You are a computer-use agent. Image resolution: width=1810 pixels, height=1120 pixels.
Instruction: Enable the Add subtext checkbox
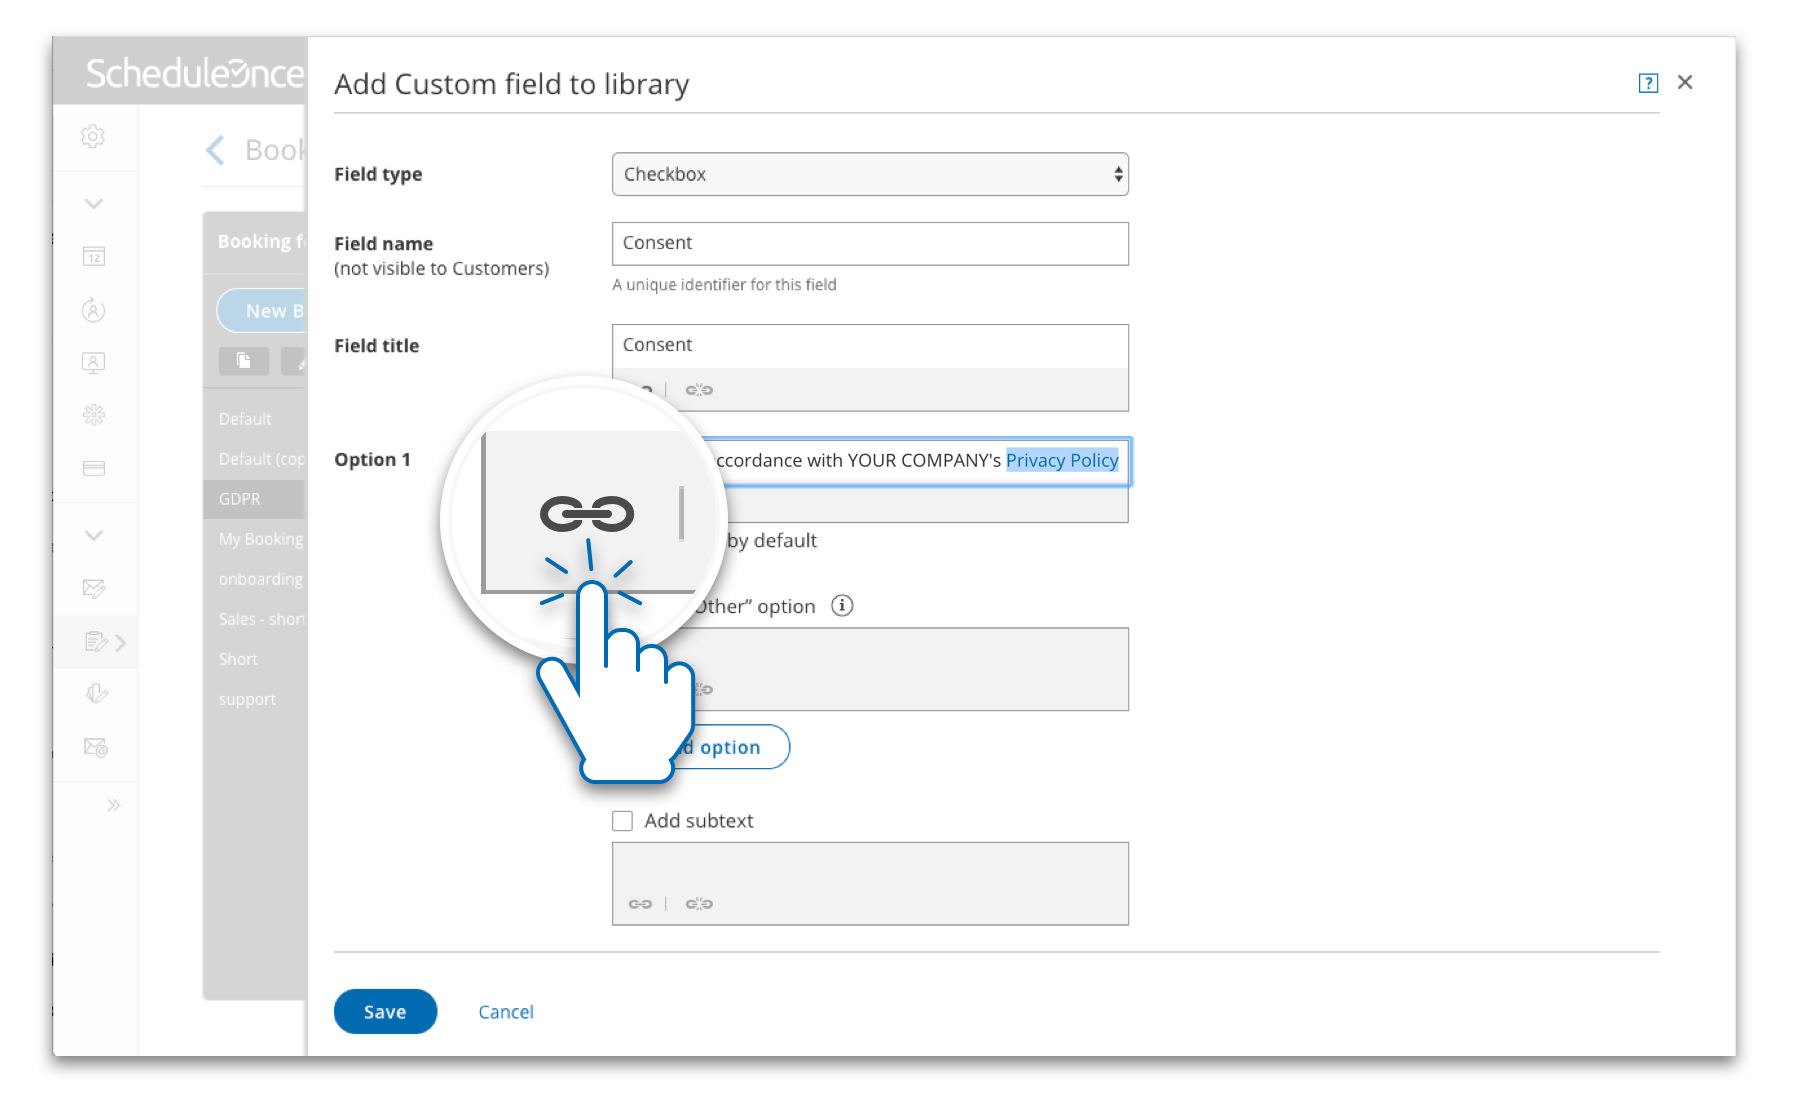click(623, 821)
